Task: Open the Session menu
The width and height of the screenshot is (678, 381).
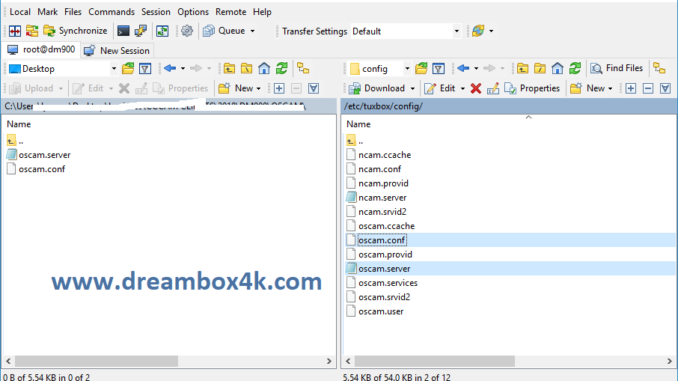Action: [156, 12]
